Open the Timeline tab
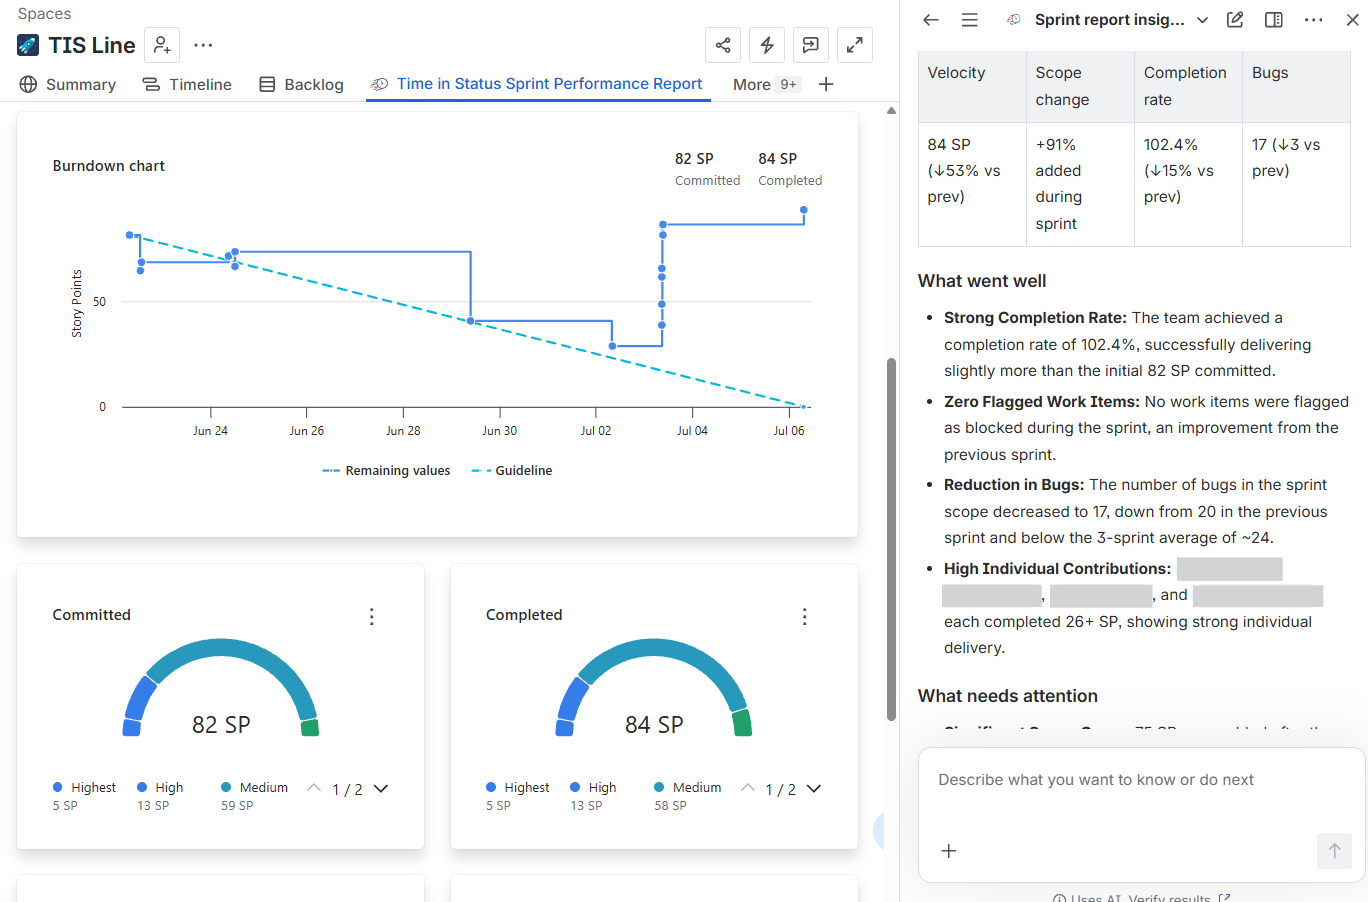Viewport: 1368px width, 902px height. [187, 85]
